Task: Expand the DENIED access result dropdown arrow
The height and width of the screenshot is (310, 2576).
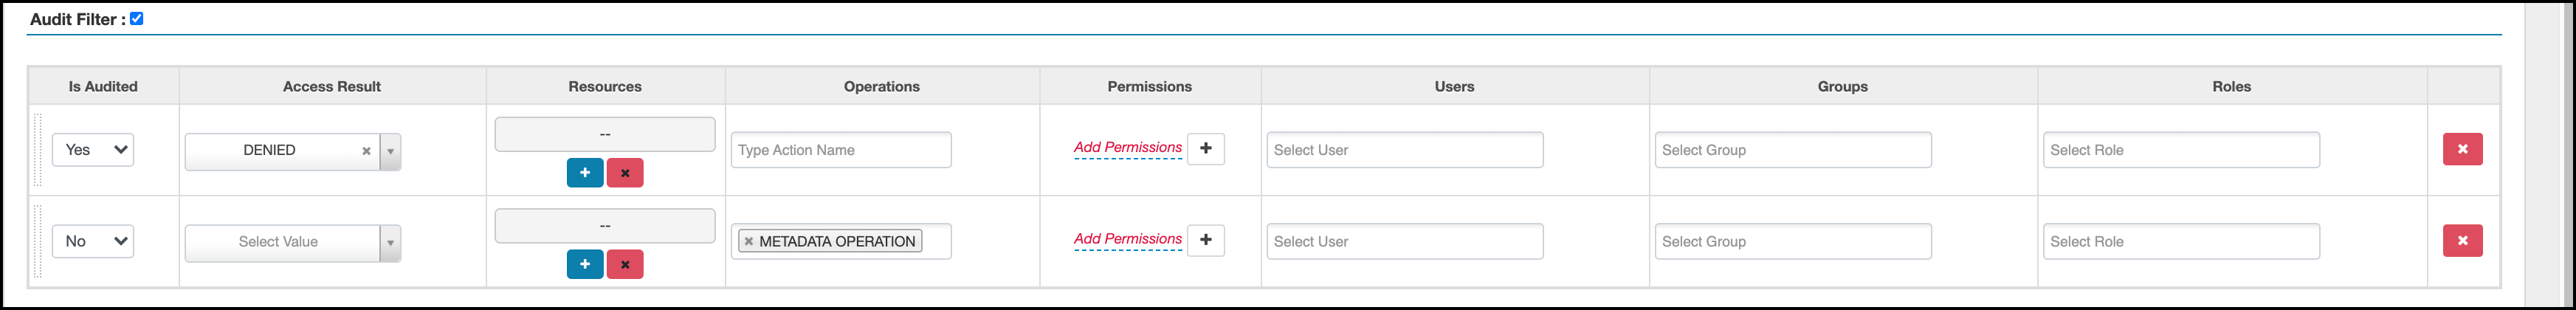Action: [391, 152]
